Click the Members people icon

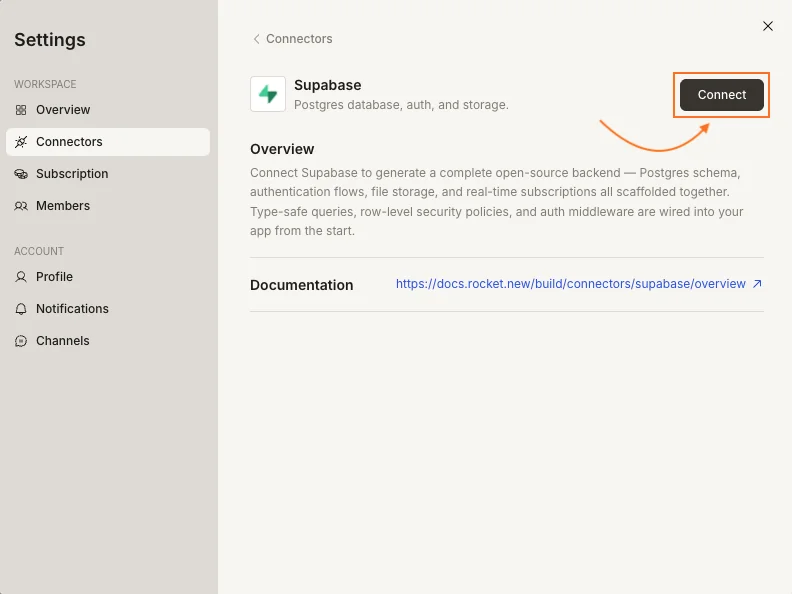(21, 206)
